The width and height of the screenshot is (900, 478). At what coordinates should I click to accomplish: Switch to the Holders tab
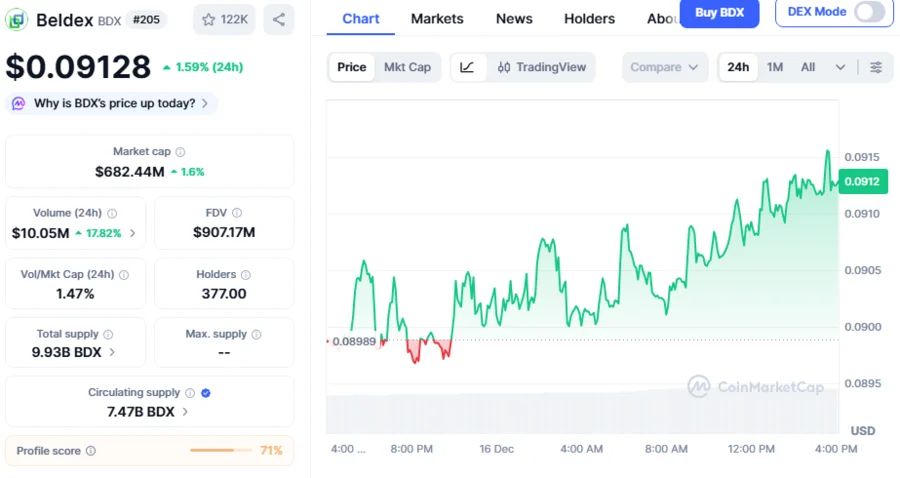click(589, 19)
